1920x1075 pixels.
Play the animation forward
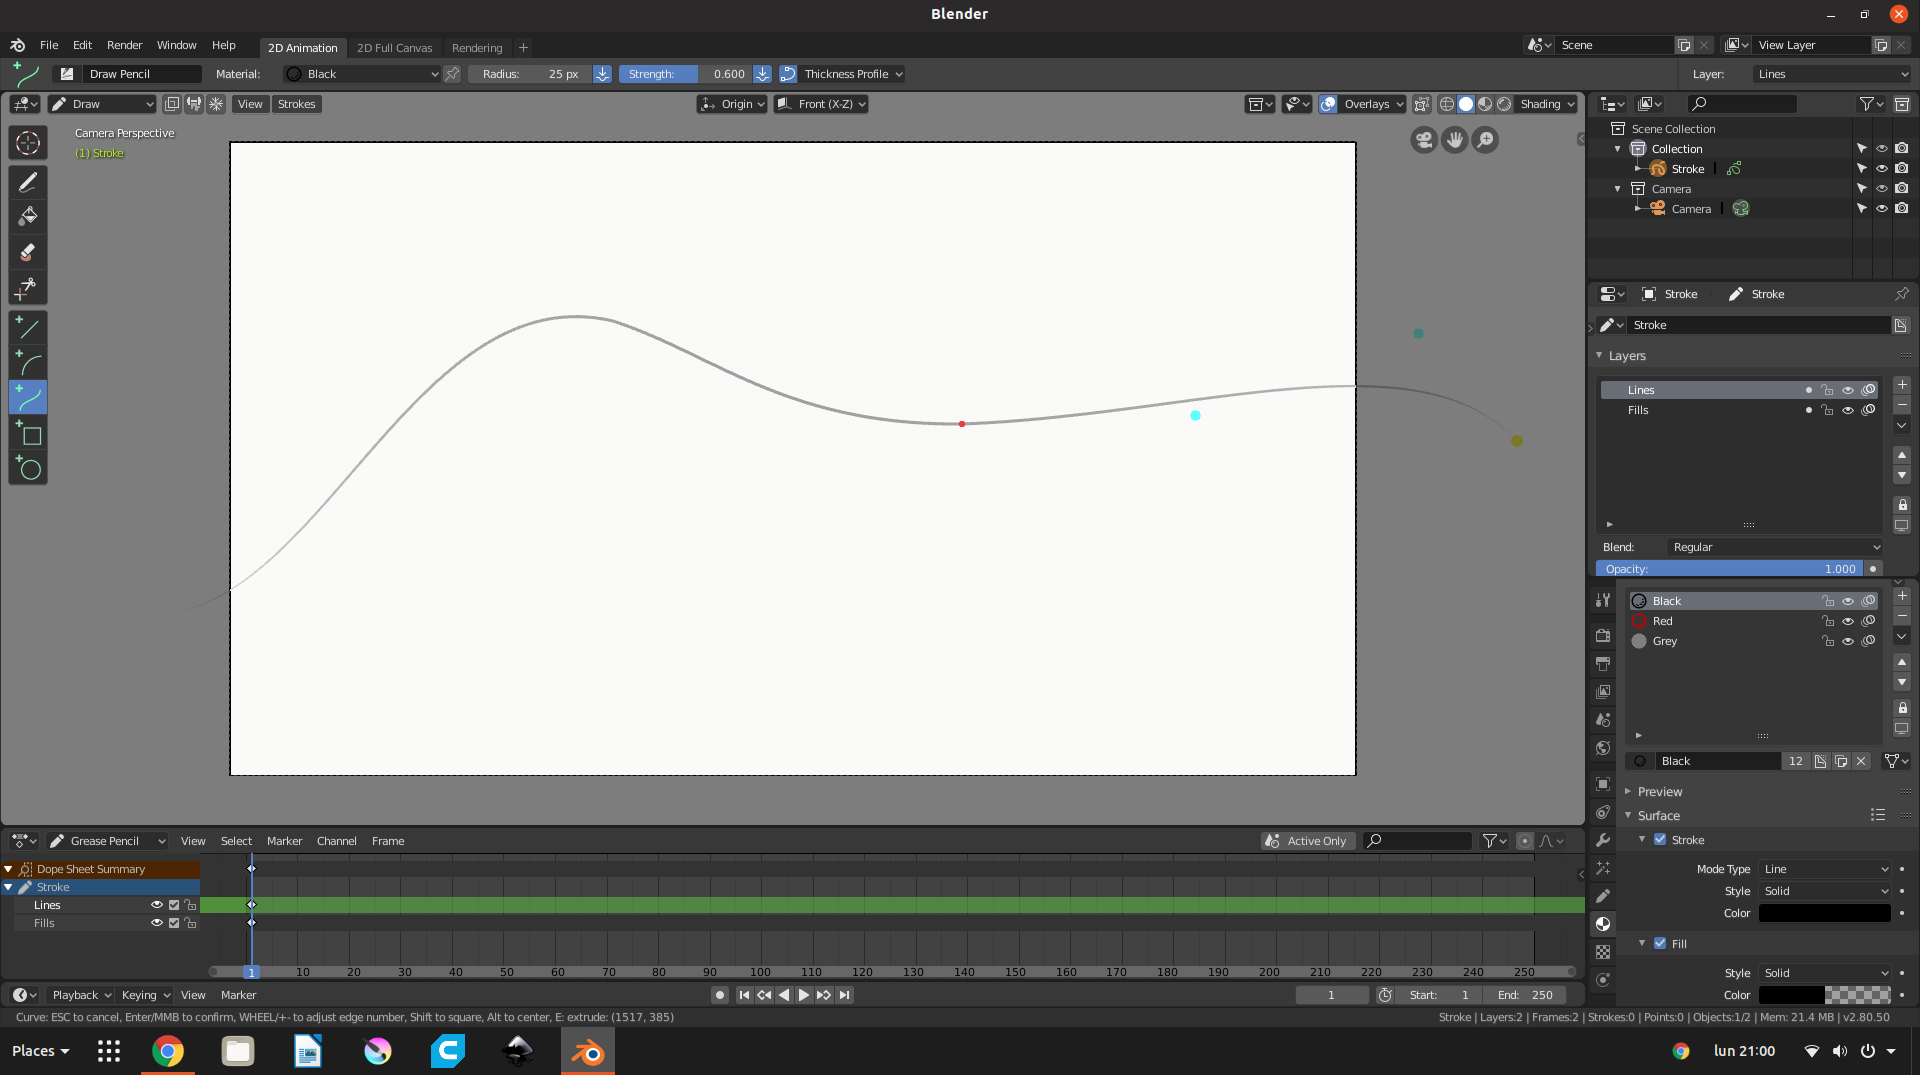click(803, 995)
